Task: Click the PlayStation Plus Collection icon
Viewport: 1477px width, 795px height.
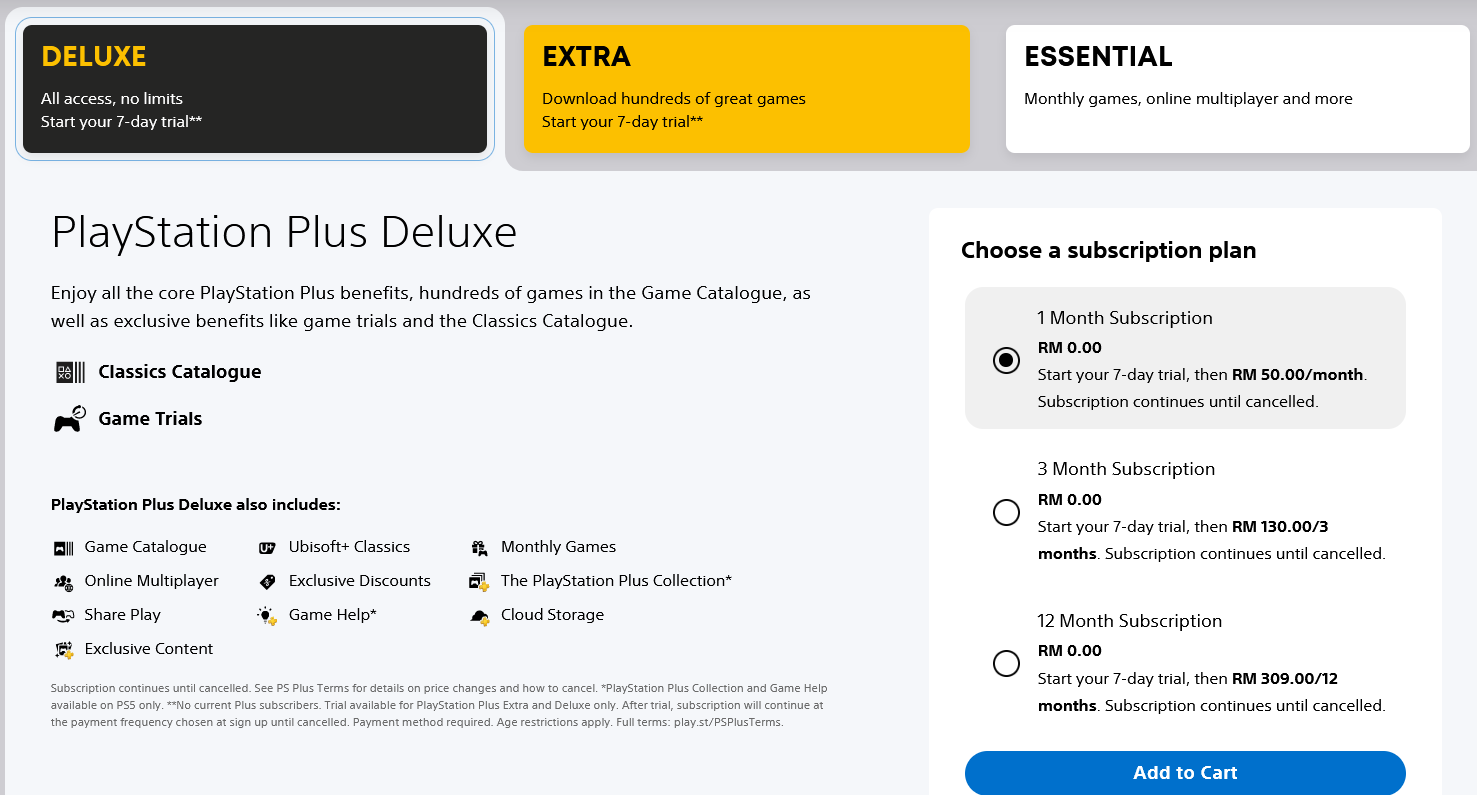Action: click(478, 581)
